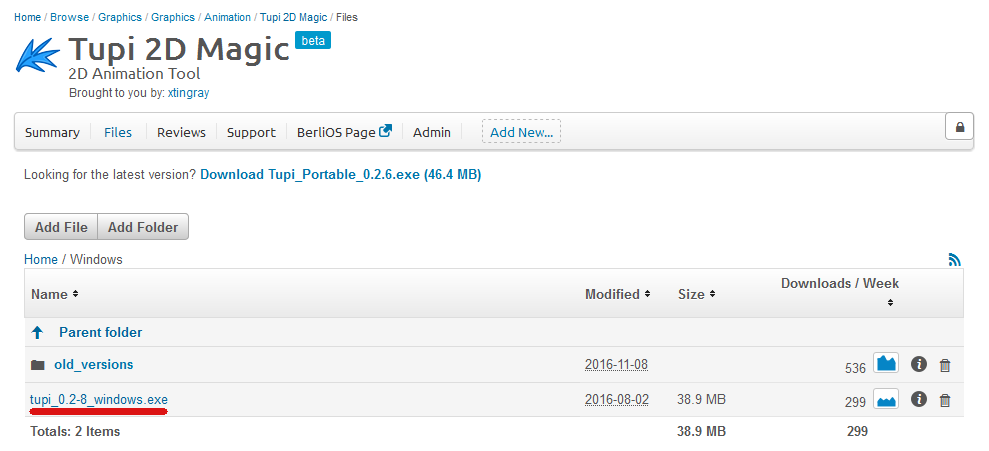This screenshot has width=989, height=451.
Task: Go up to Parent folder
Action: (x=100, y=332)
